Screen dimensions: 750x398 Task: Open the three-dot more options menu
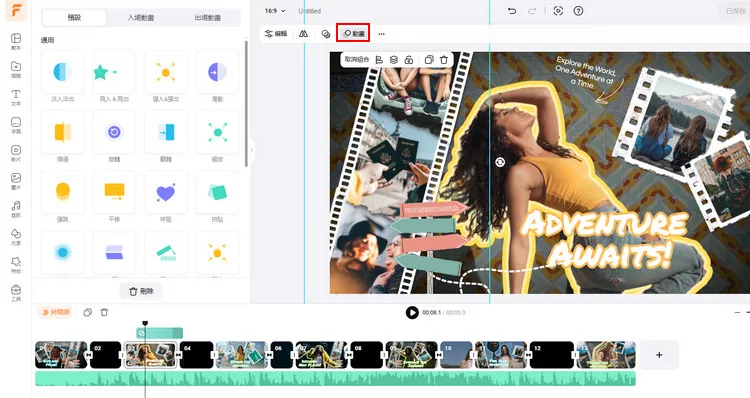tap(381, 34)
